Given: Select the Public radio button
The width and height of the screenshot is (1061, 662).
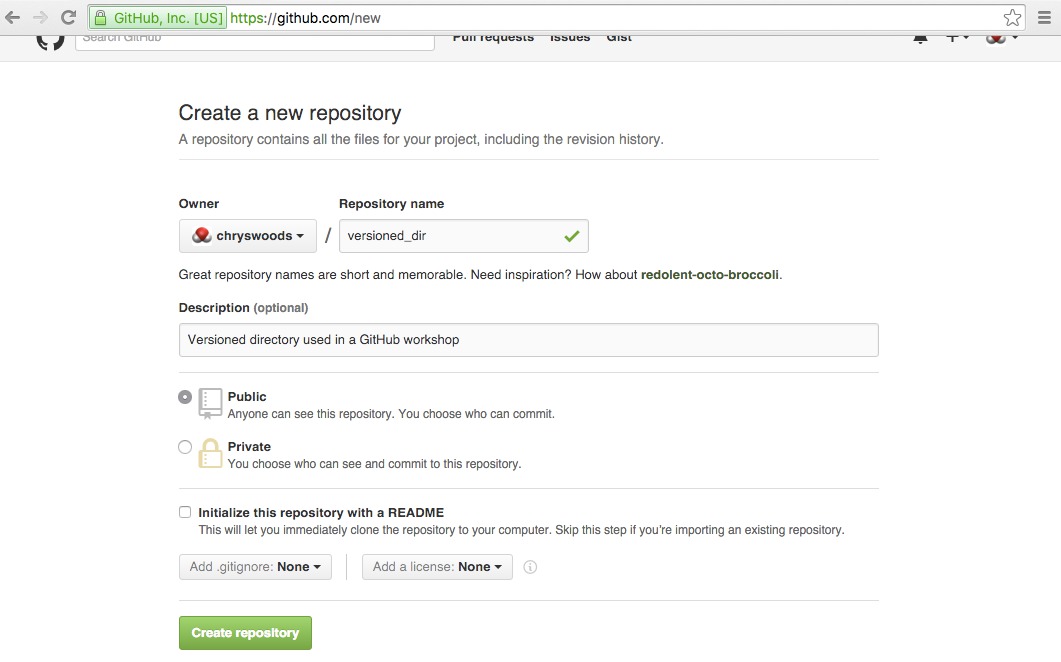Looking at the screenshot, I should tap(185, 397).
